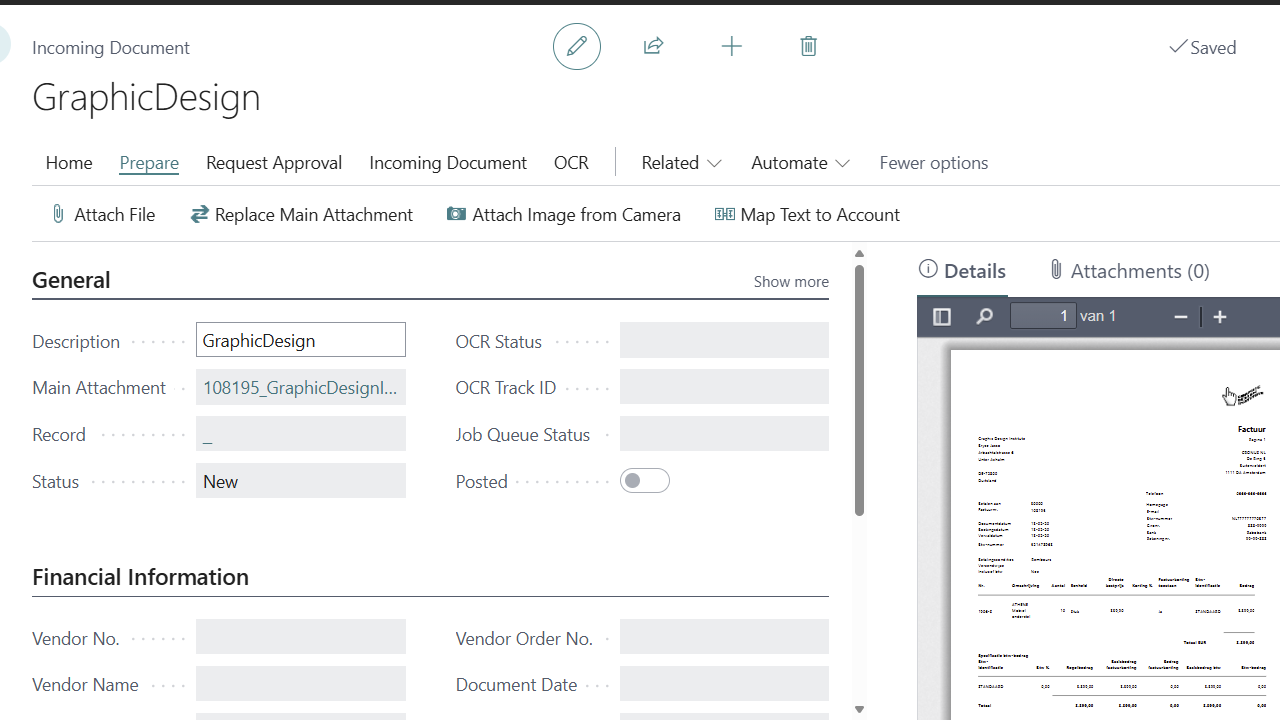Click Show more in General section
The image size is (1280, 720).
click(791, 282)
